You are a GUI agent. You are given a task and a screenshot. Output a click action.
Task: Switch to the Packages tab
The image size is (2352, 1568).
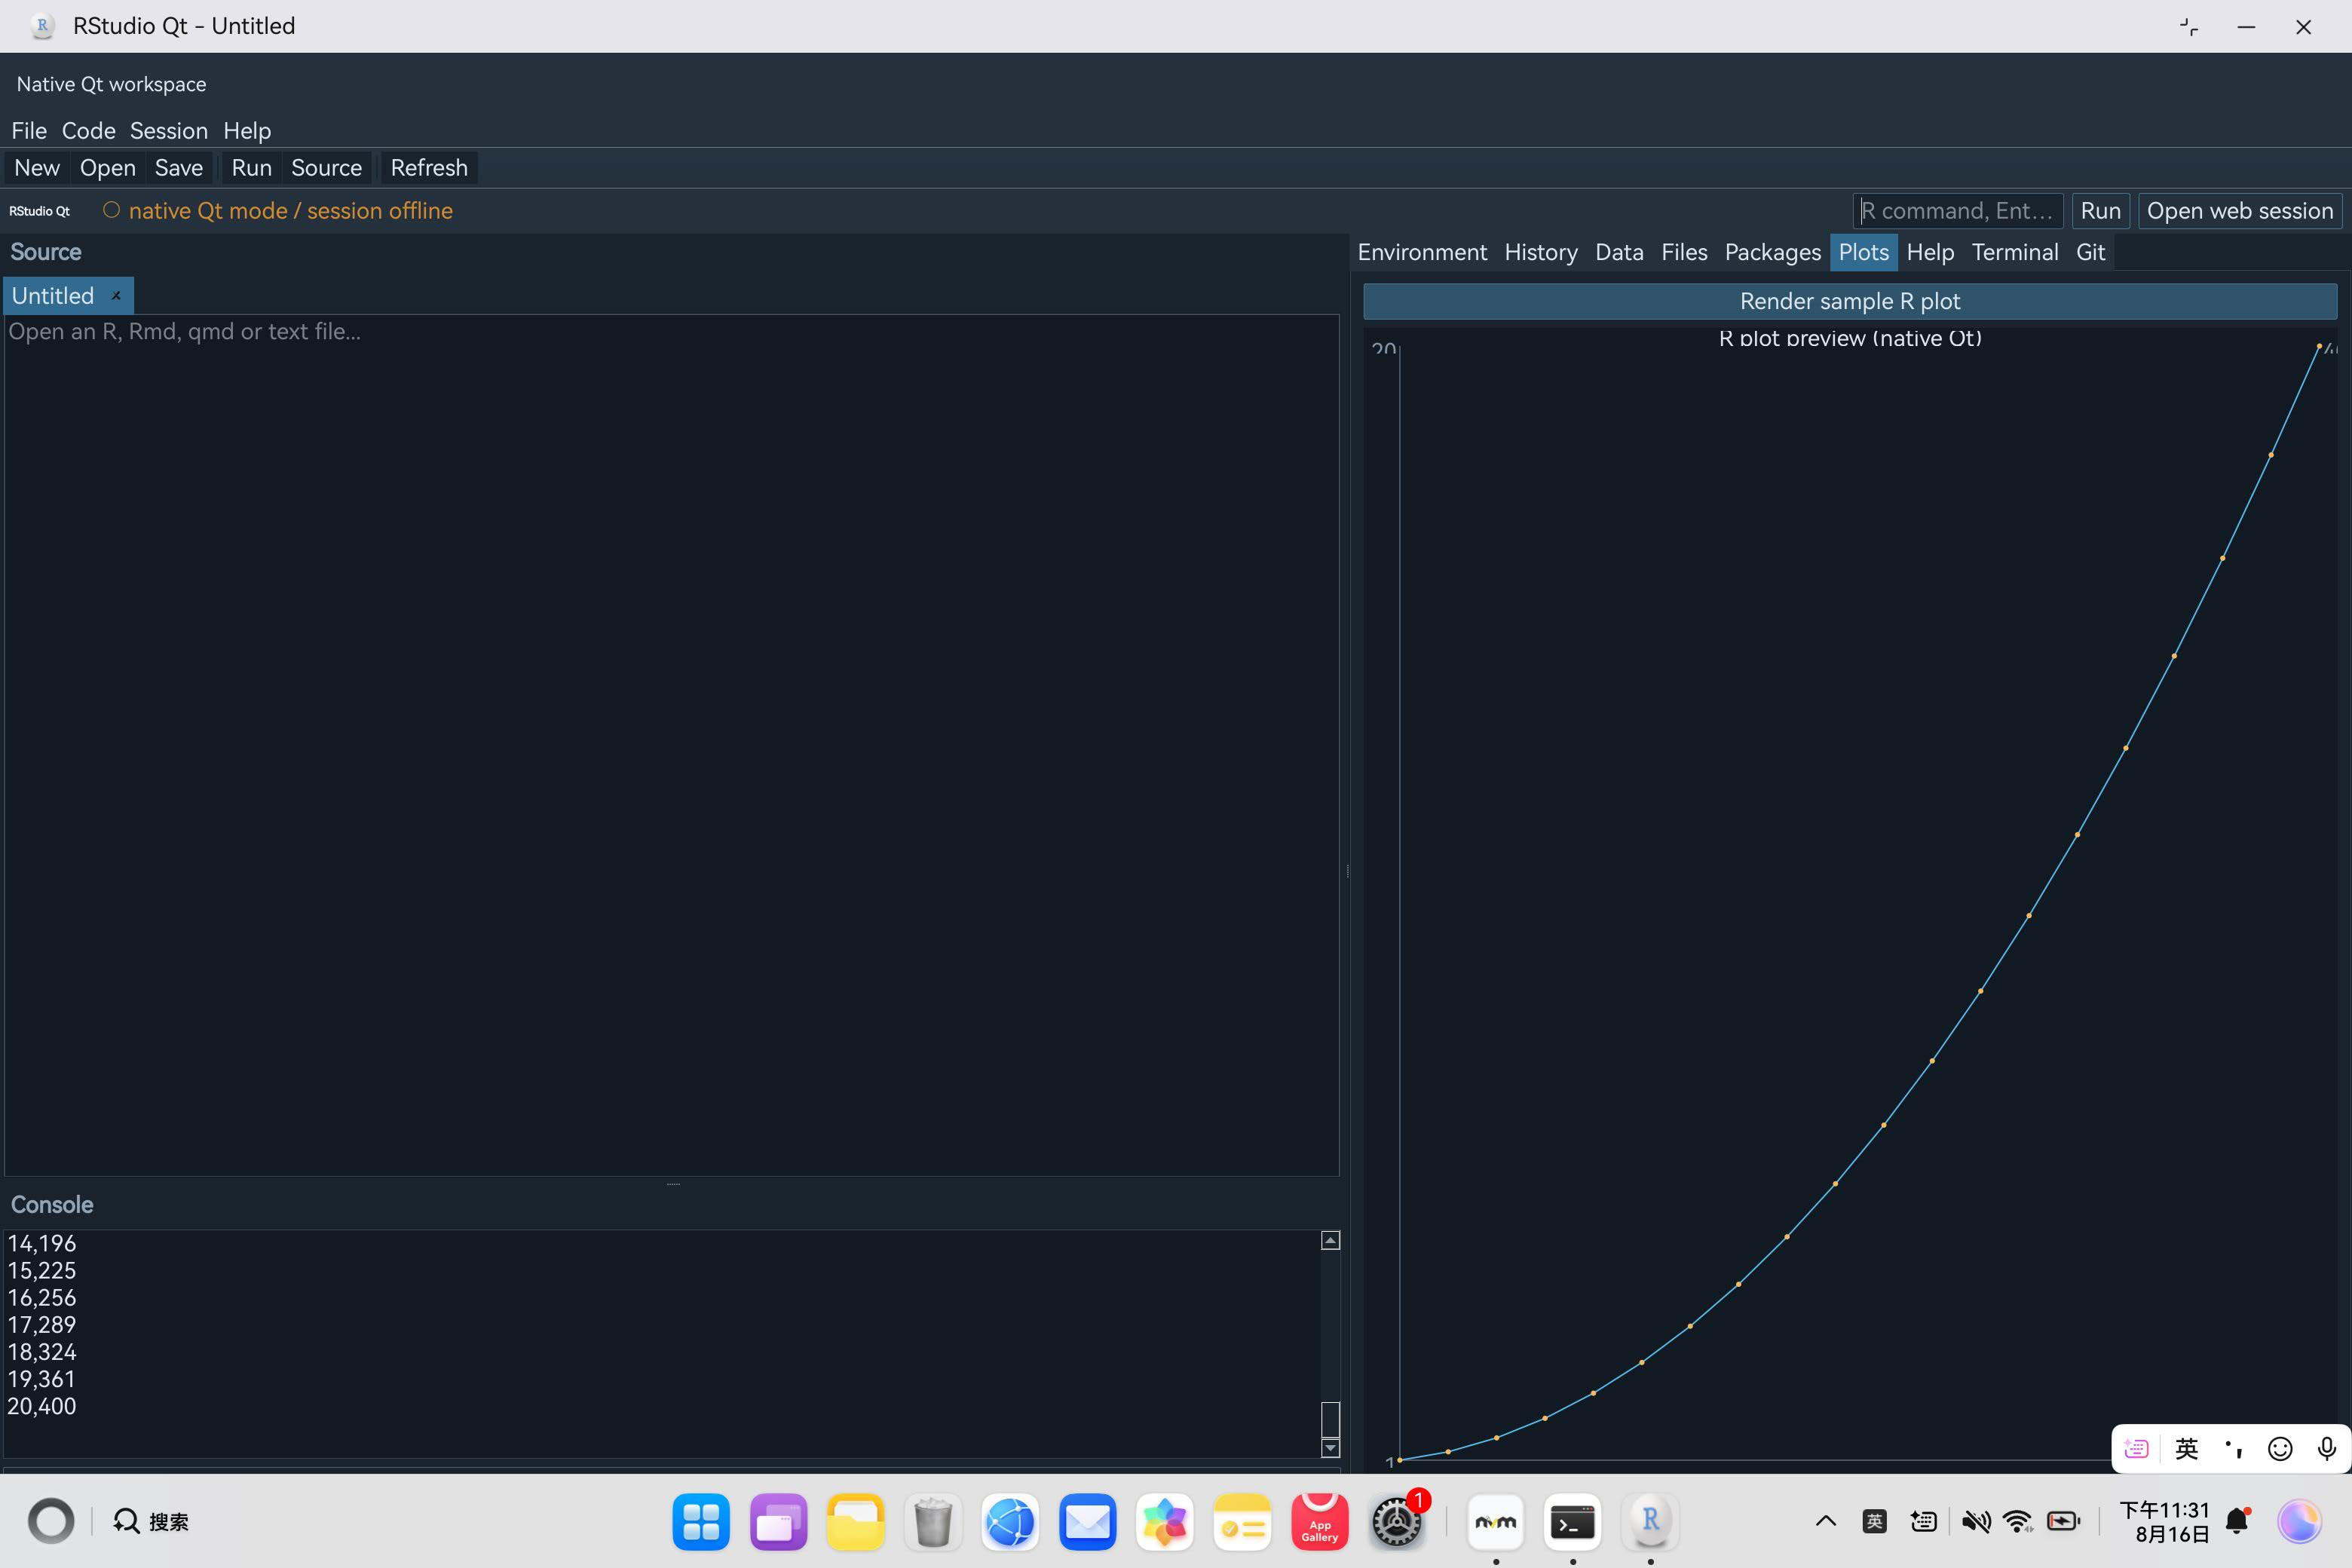(1772, 252)
